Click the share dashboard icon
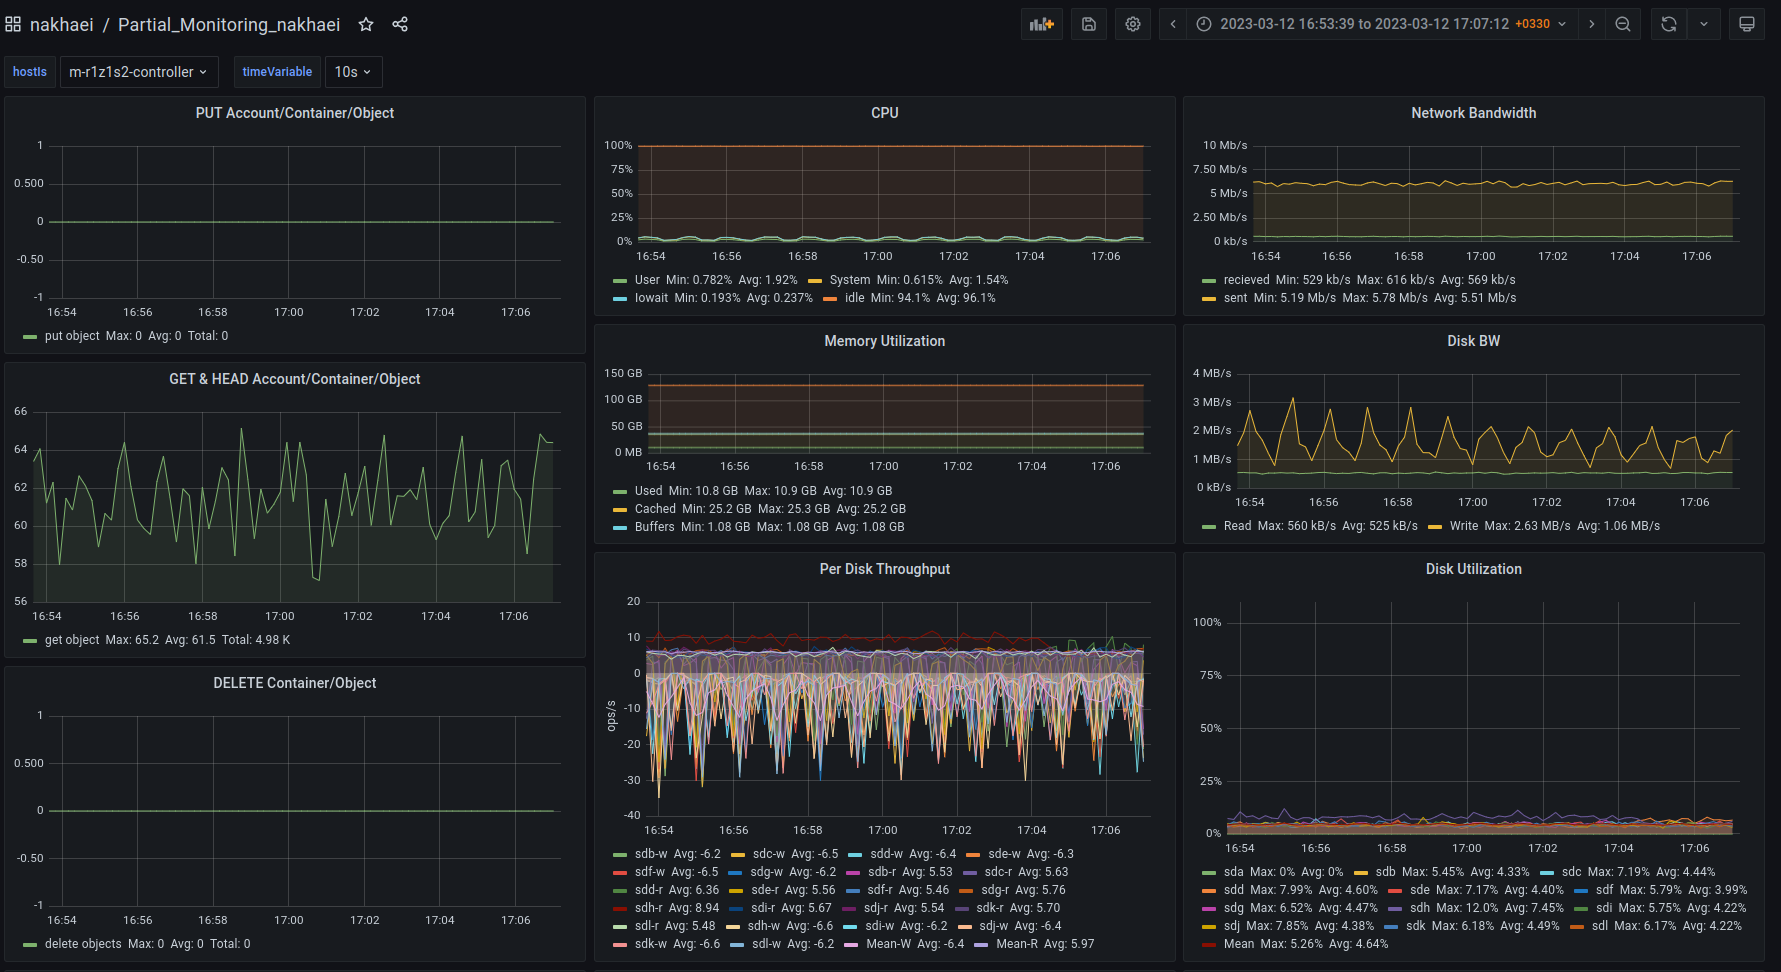The height and width of the screenshot is (972, 1781). click(400, 24)
